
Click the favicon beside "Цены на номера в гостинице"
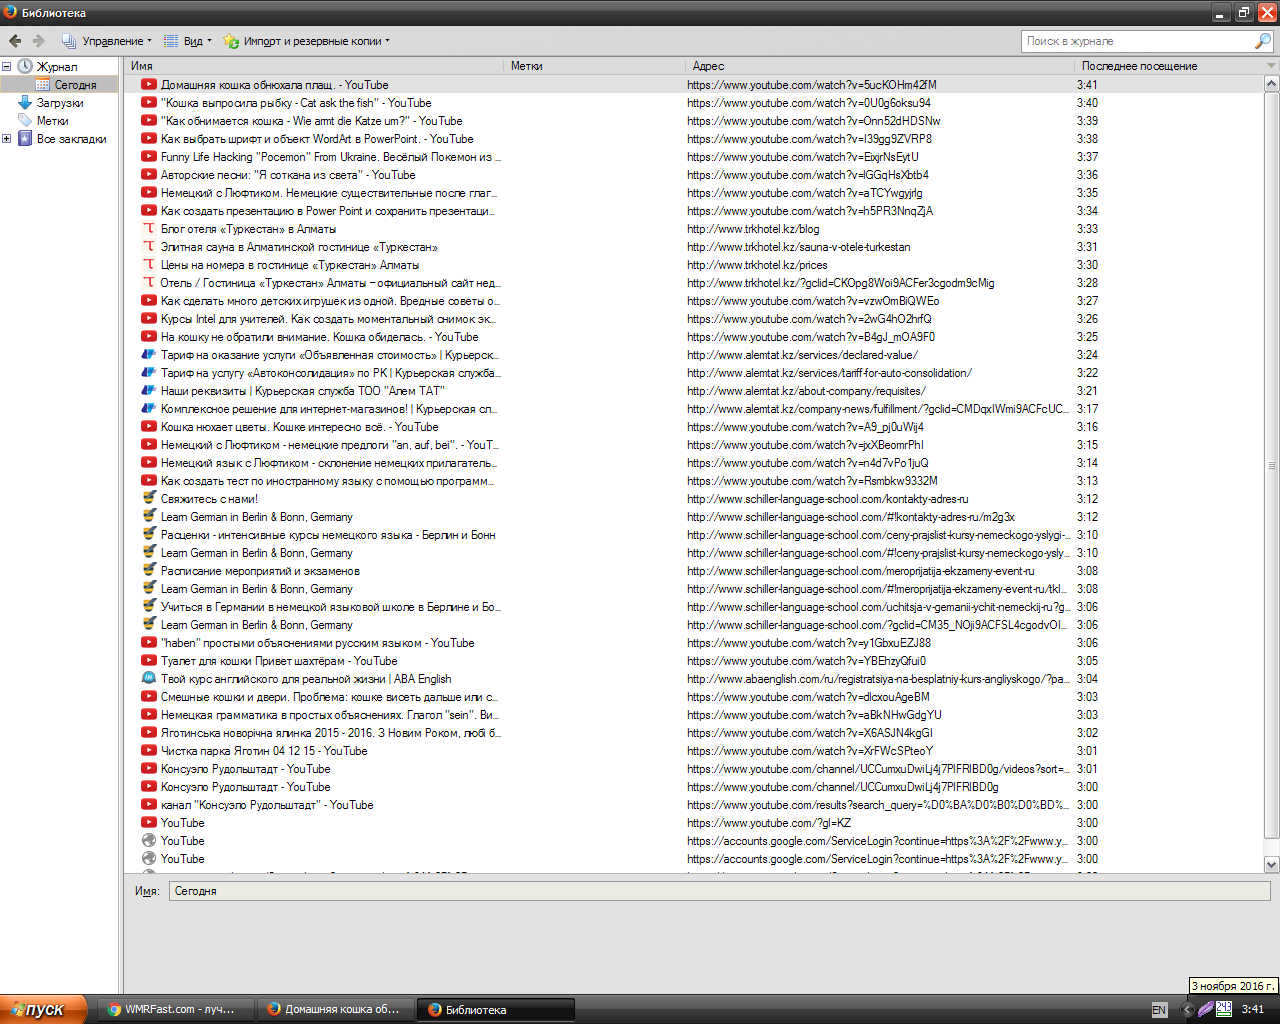149,265
